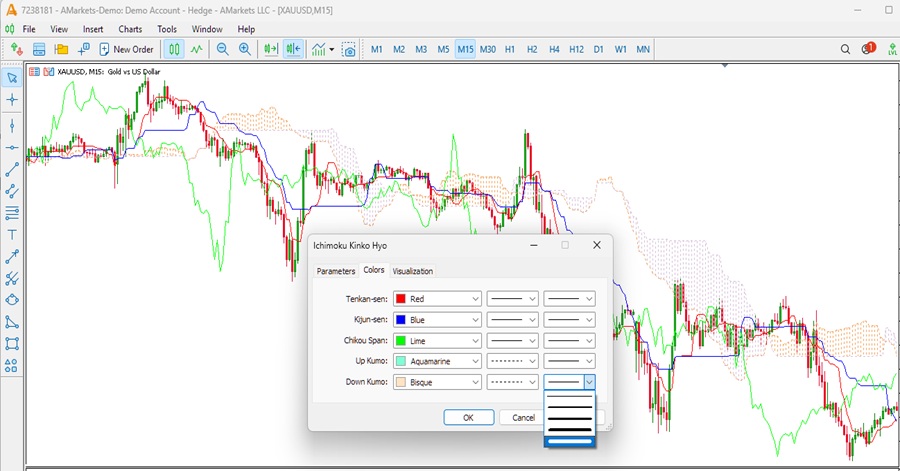Select the horizontal line tool
The height and width of the screenshot is (471, 900).
click(x=12, y=147)
